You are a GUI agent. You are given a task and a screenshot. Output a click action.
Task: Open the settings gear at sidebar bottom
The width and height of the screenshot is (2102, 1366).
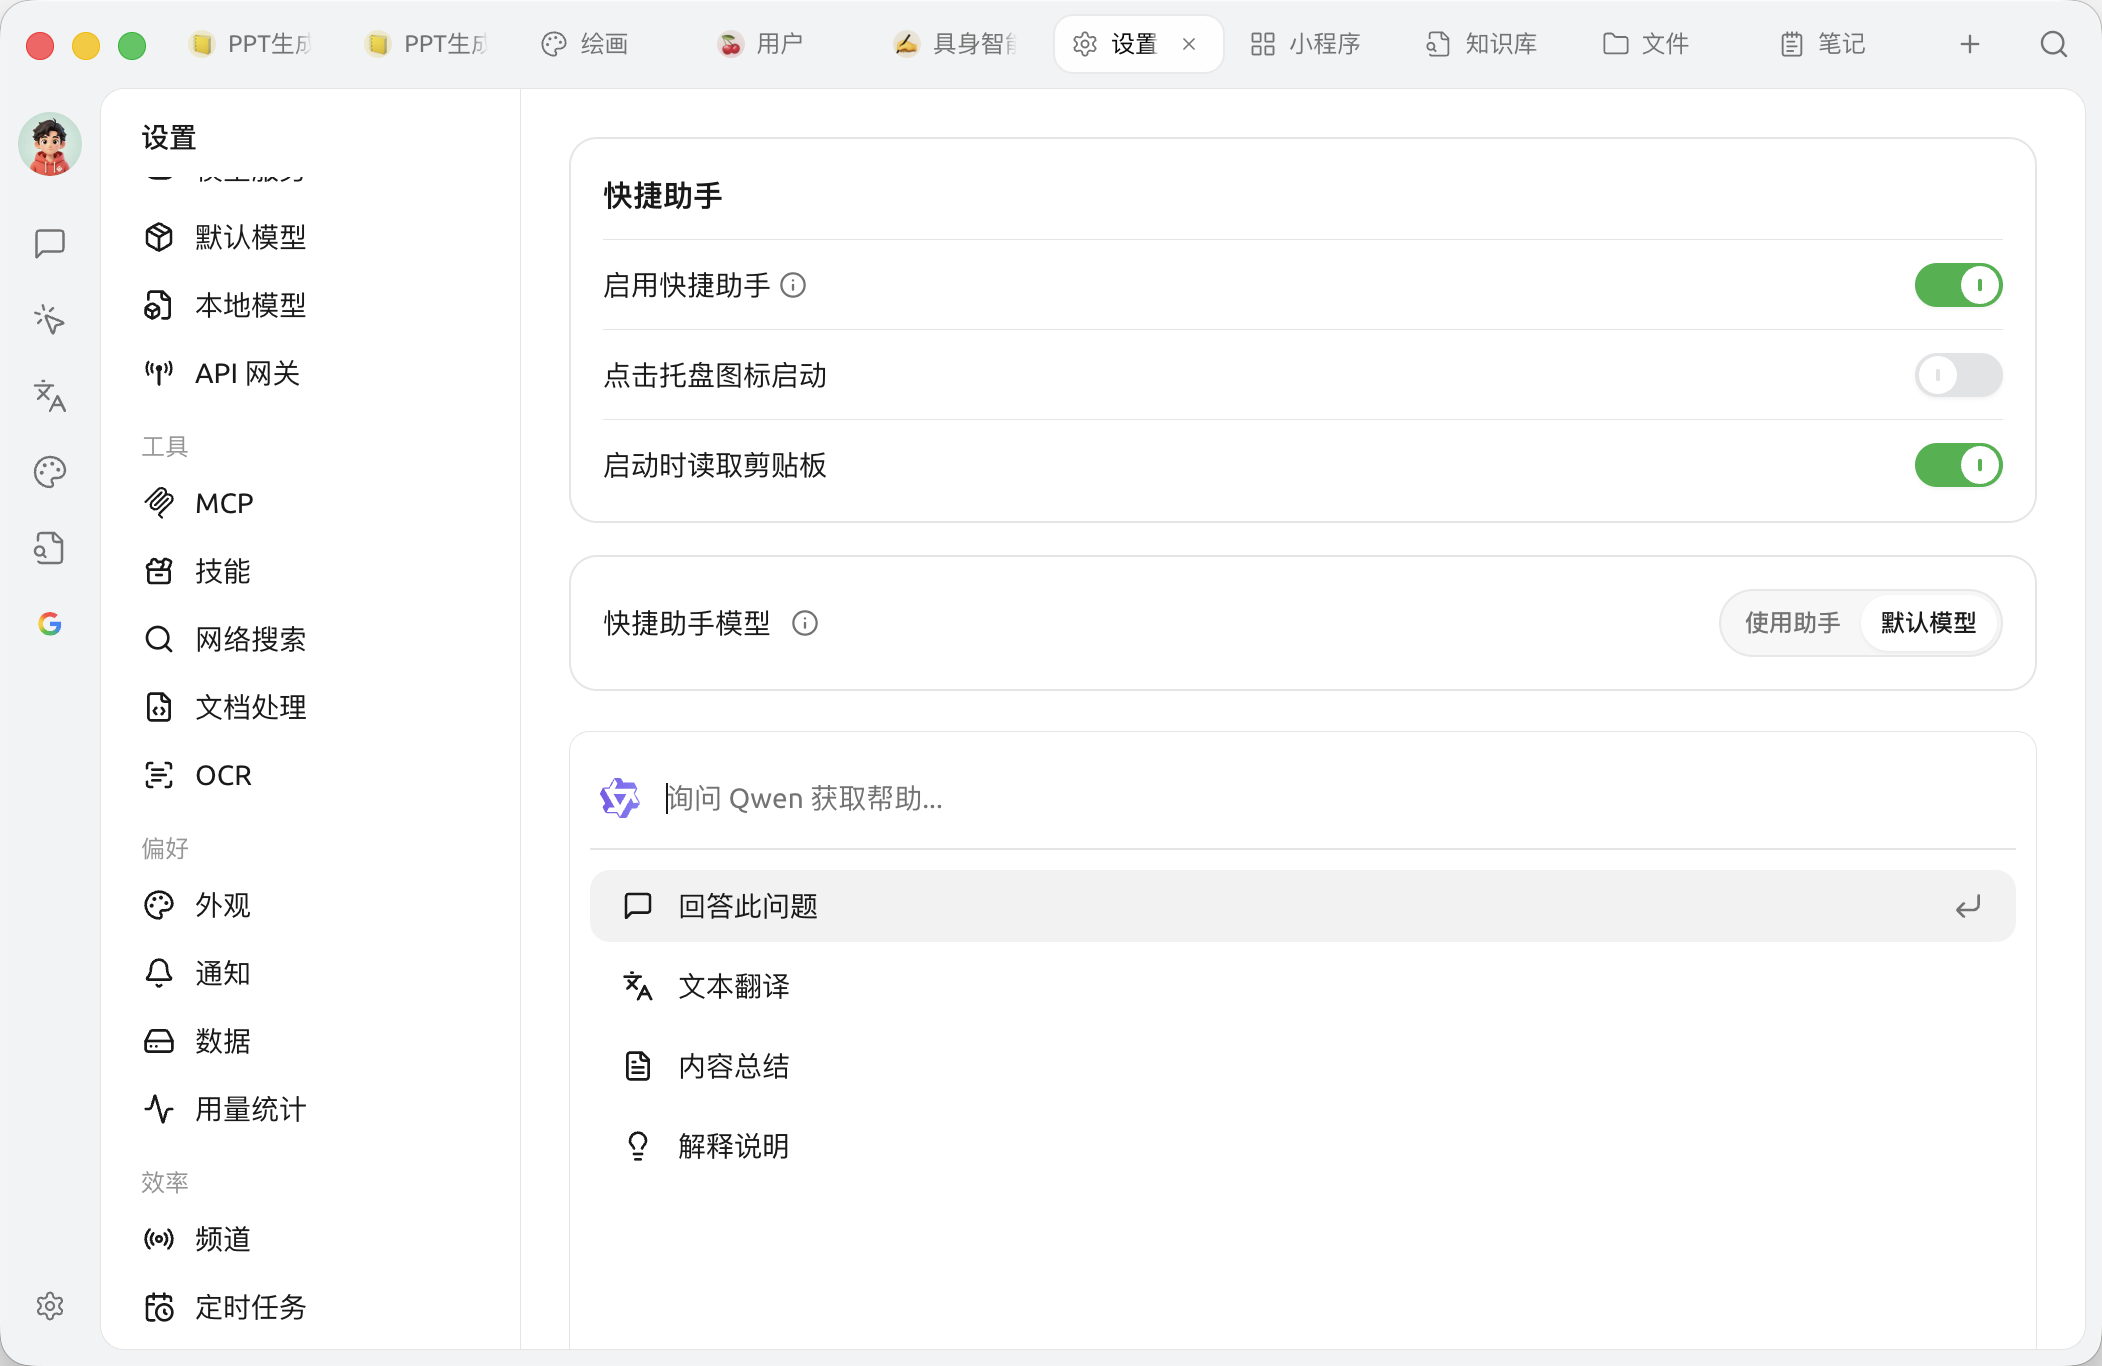50,1306
